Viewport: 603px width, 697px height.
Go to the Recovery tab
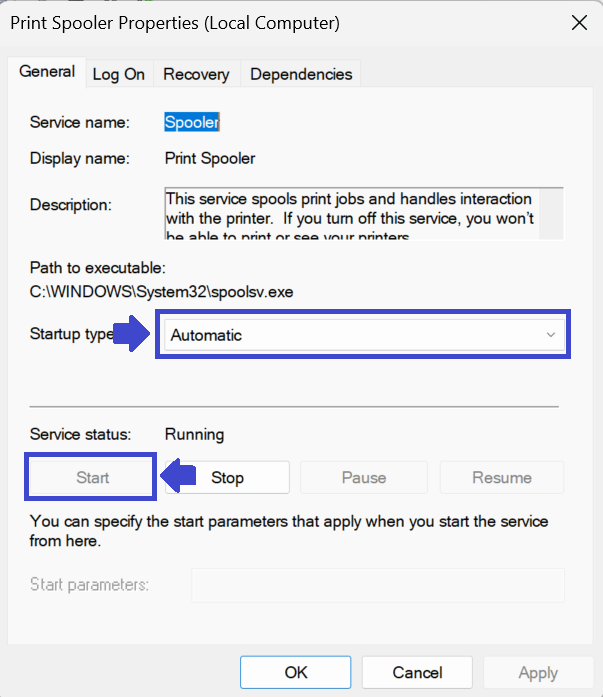[x=196, y=74]
